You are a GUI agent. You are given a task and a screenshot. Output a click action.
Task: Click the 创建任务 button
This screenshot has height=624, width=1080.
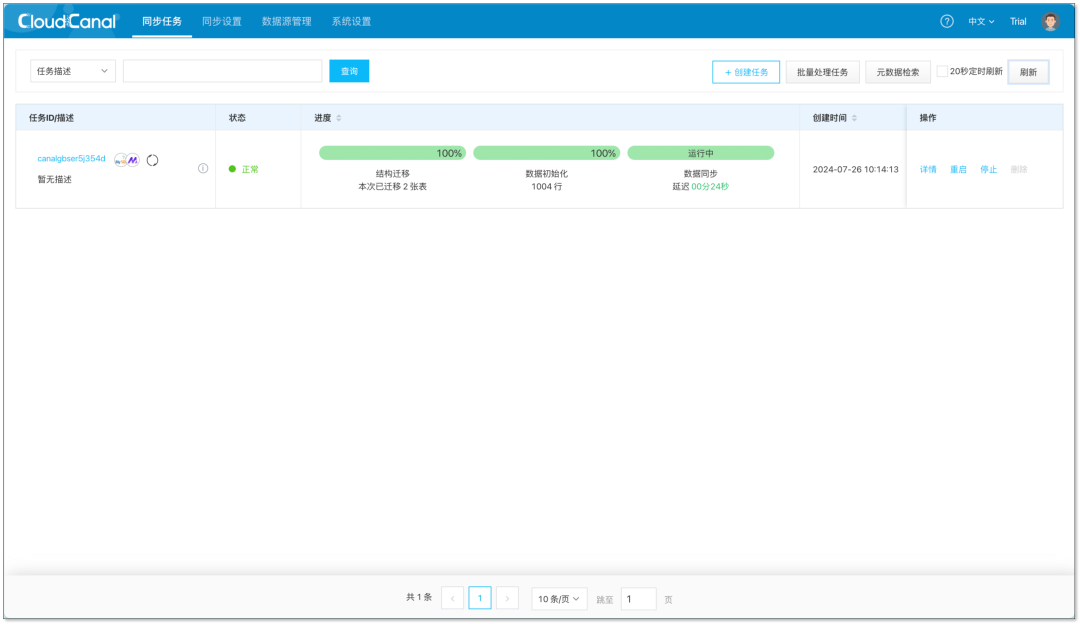(x=746, y=72)
